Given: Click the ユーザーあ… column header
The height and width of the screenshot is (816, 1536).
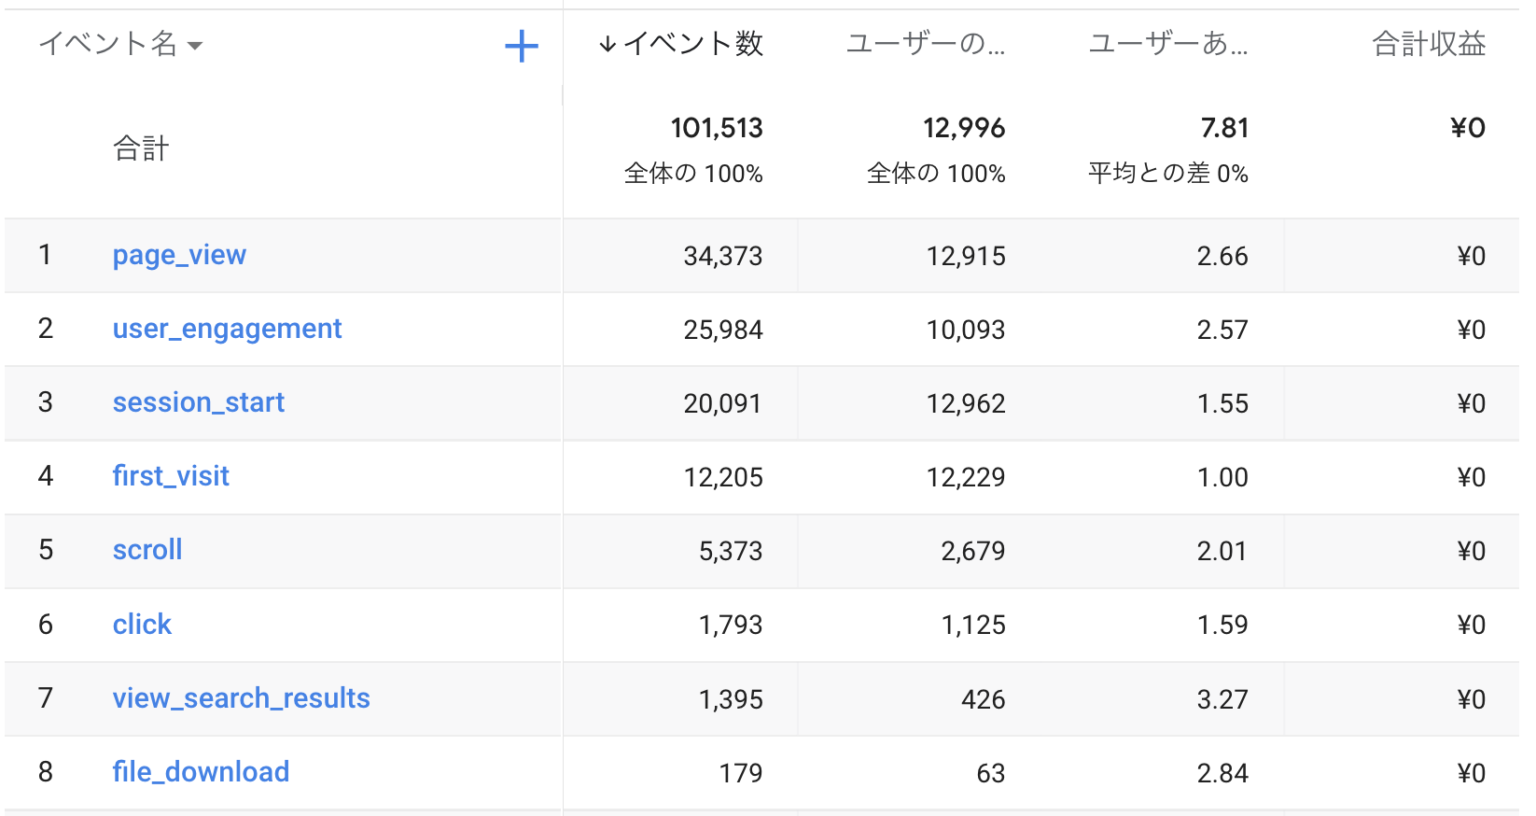Looking at the screenshot, I should (x=1167, y=44).
